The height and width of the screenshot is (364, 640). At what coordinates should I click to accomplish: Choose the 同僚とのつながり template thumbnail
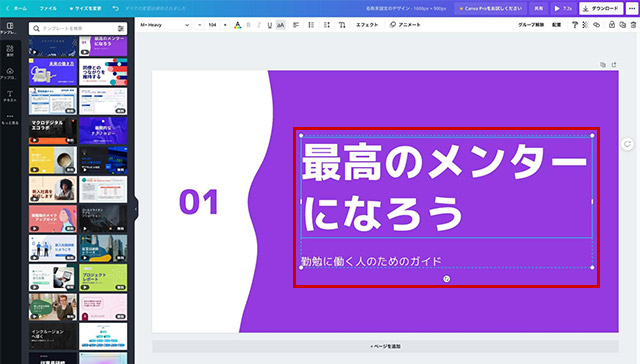[103, 72]
